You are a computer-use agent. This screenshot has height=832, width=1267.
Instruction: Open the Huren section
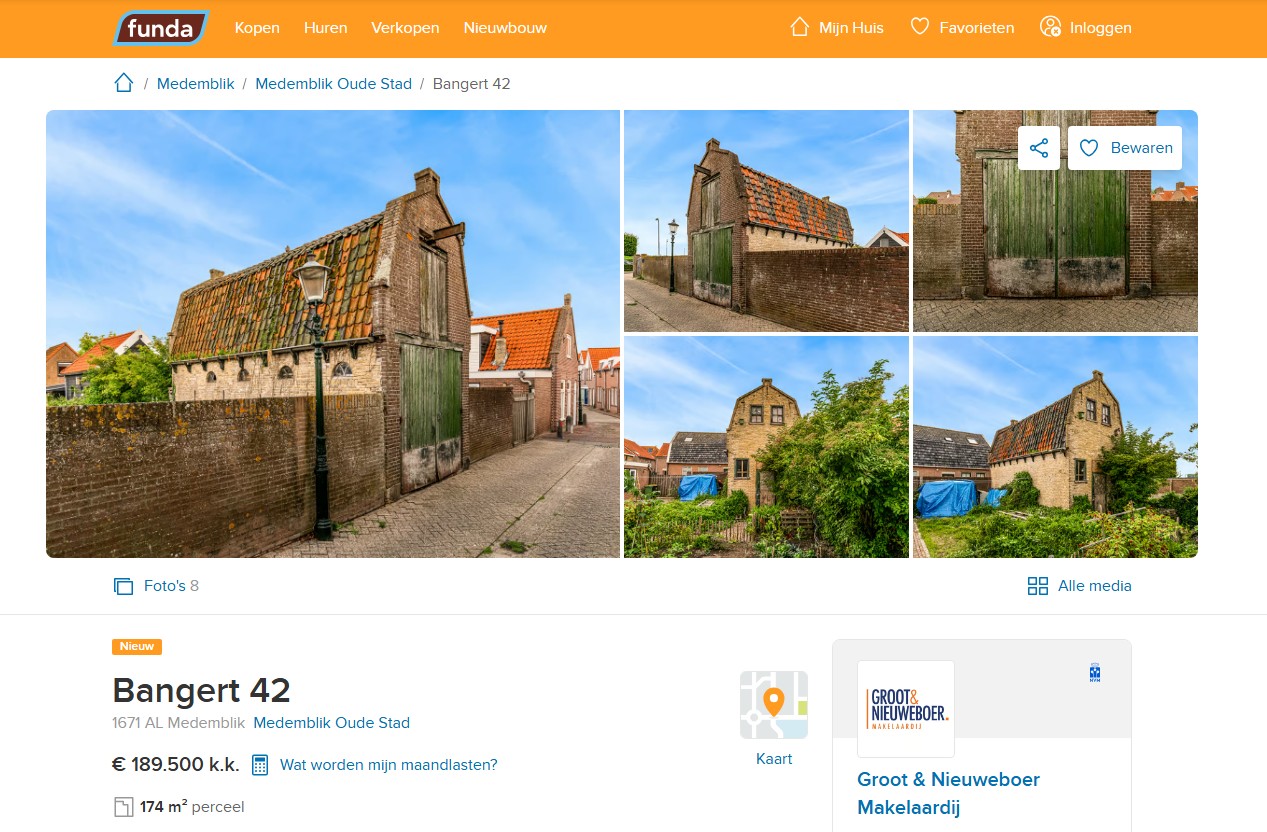tap(325, 28)
